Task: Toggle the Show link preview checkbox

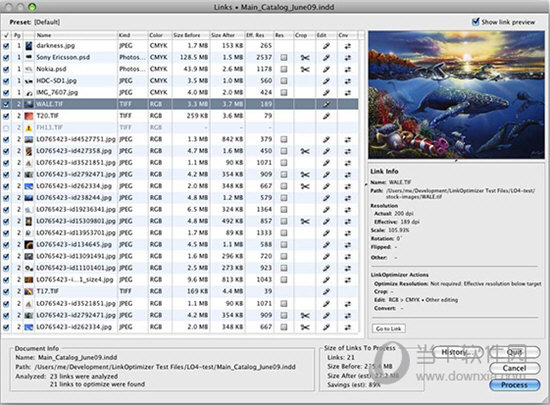Action: 475,22
